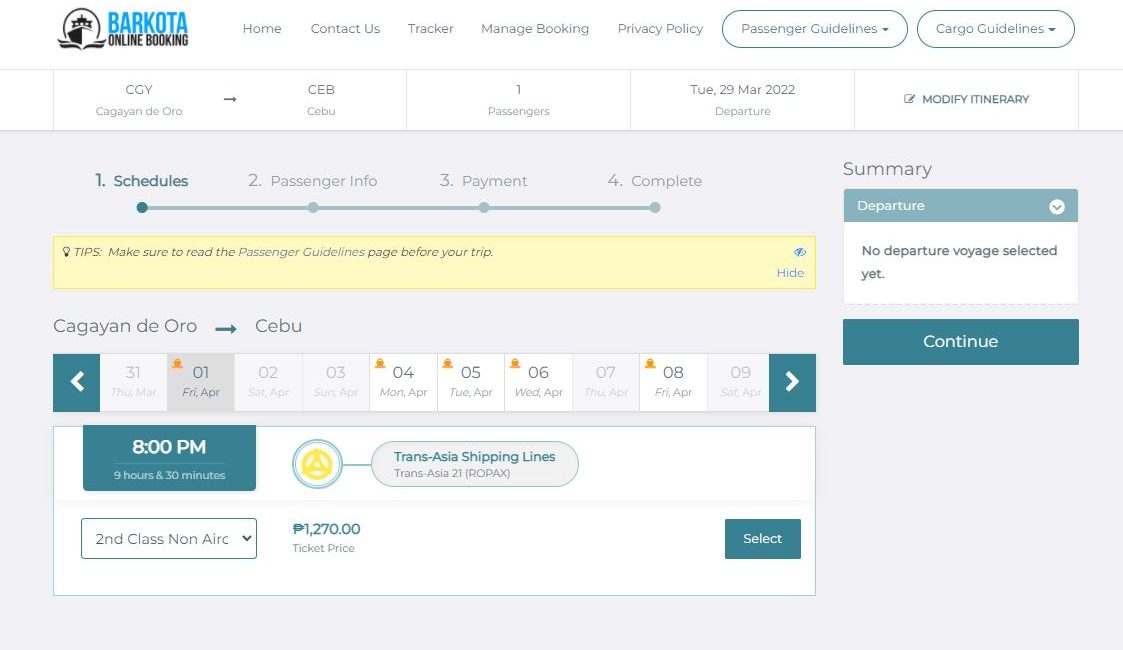Go to previous dates with left arrow
This screenshot has width=1123, height=650.
pyautogui.click(x=77, y=382)
